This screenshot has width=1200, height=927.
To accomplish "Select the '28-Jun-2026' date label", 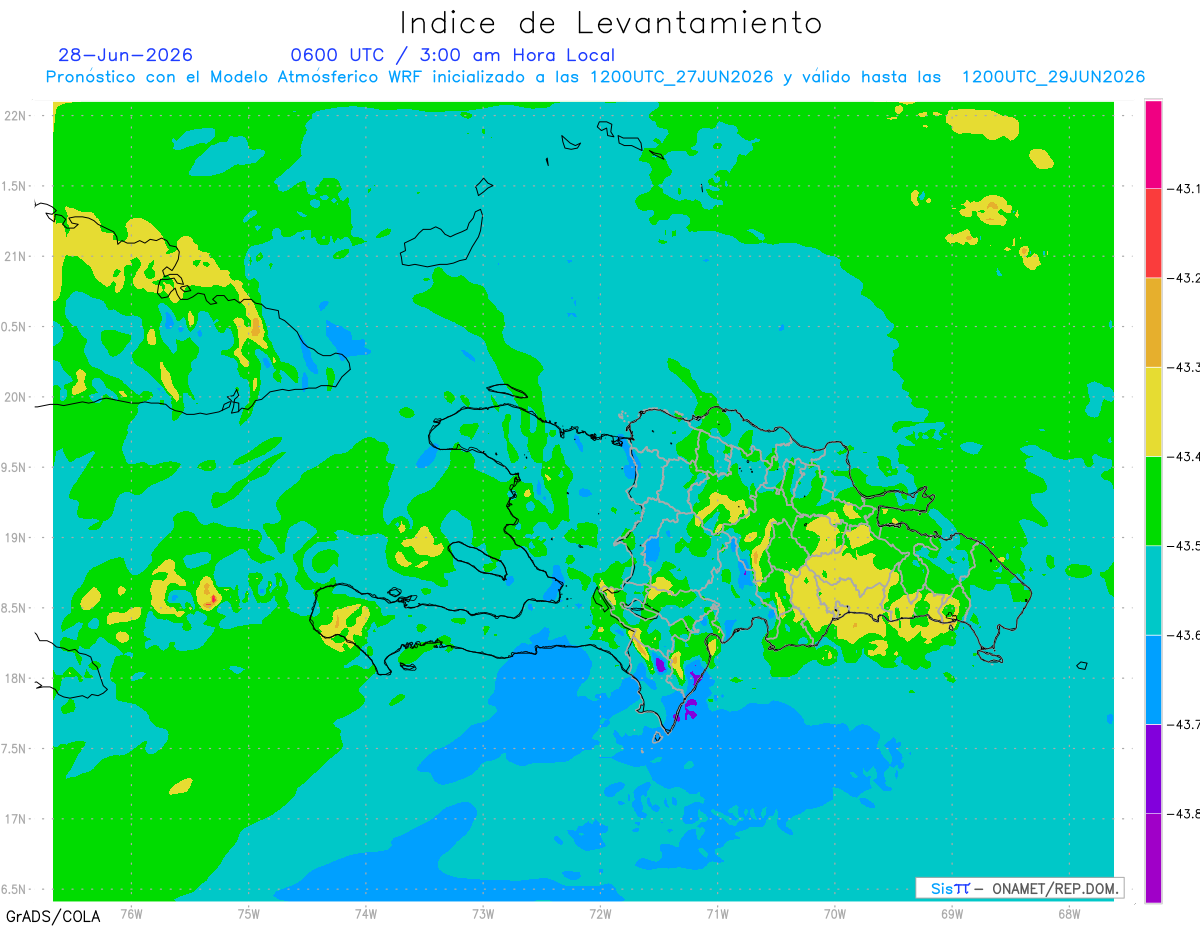I will 126,55.
